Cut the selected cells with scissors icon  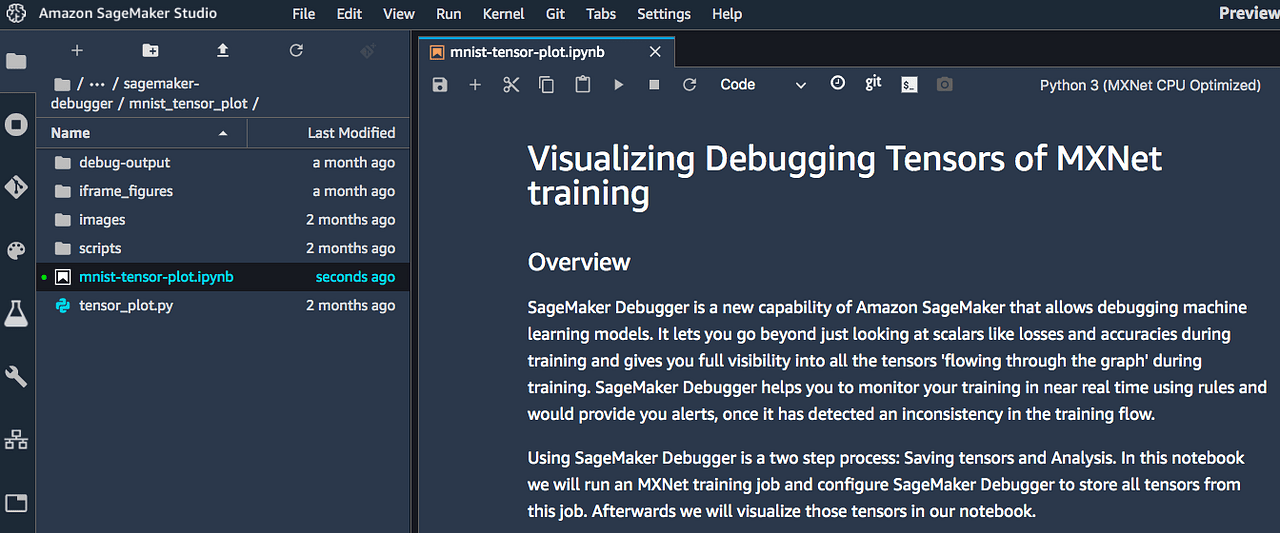[x=511, y=85]
